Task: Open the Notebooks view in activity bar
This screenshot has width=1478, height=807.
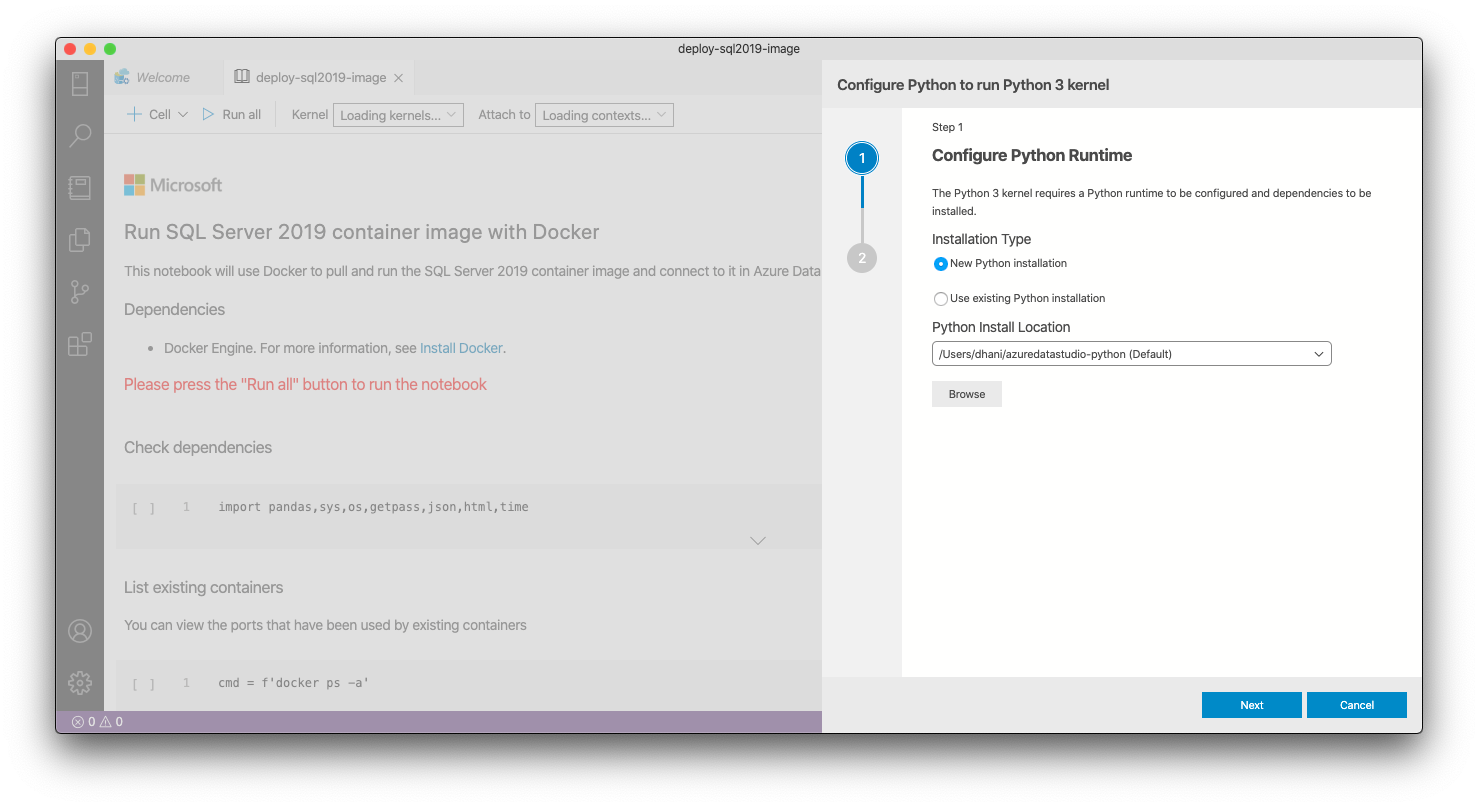Action: (80, 188)
